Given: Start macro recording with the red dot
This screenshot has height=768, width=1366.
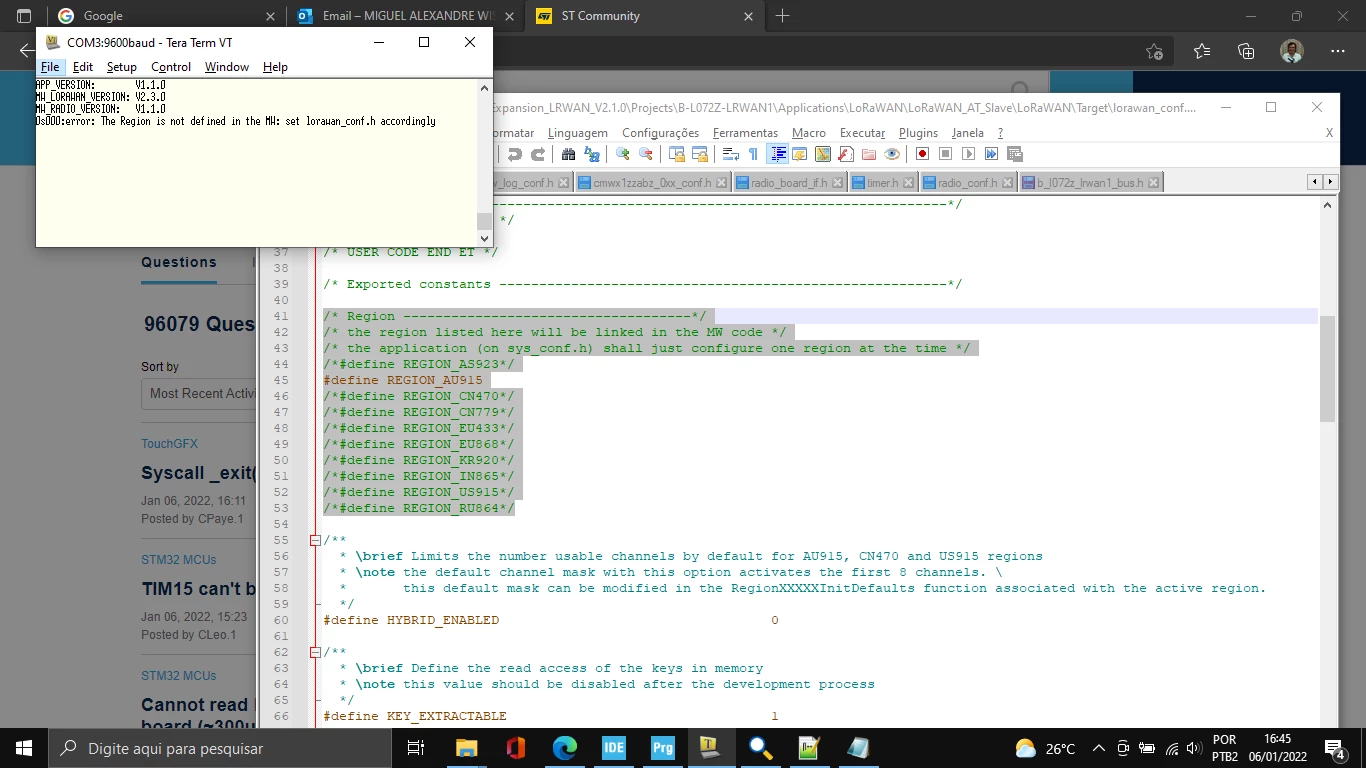Looking at the screenshot, I should coord(922,154).
